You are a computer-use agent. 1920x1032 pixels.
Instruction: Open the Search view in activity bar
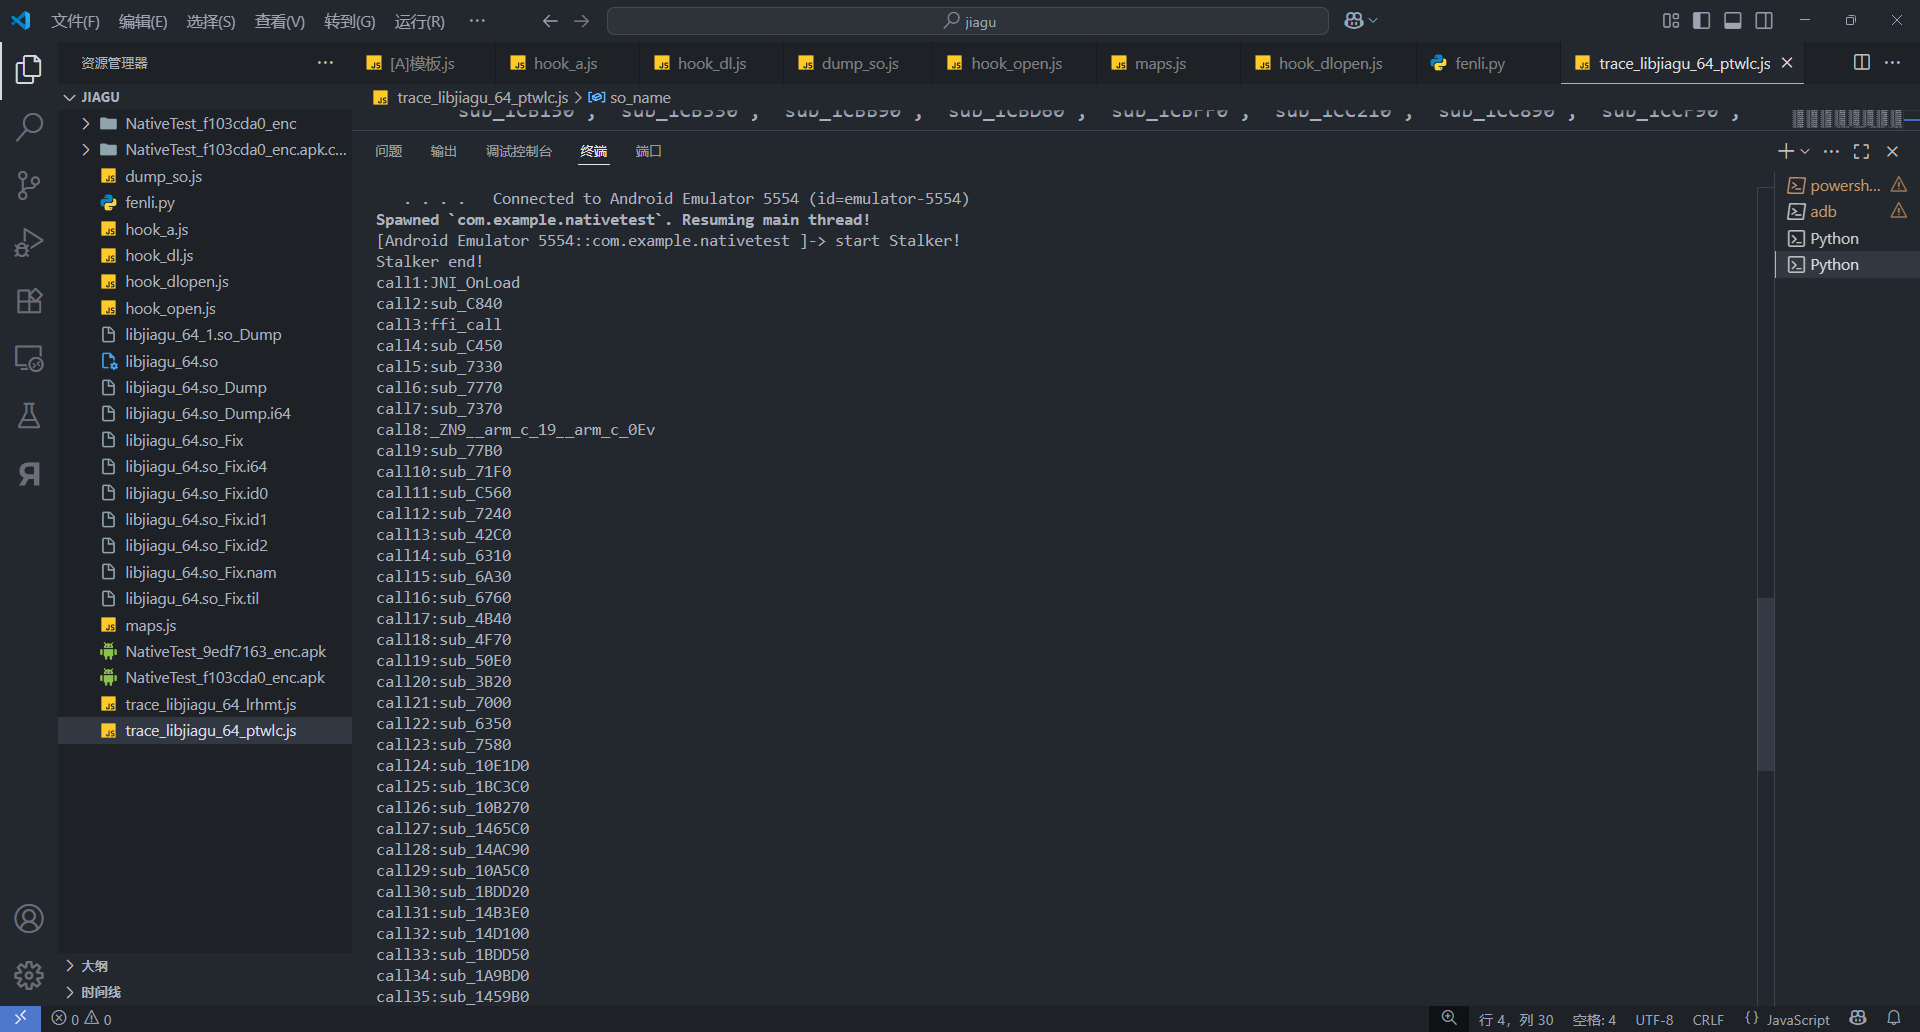point(29,127)
